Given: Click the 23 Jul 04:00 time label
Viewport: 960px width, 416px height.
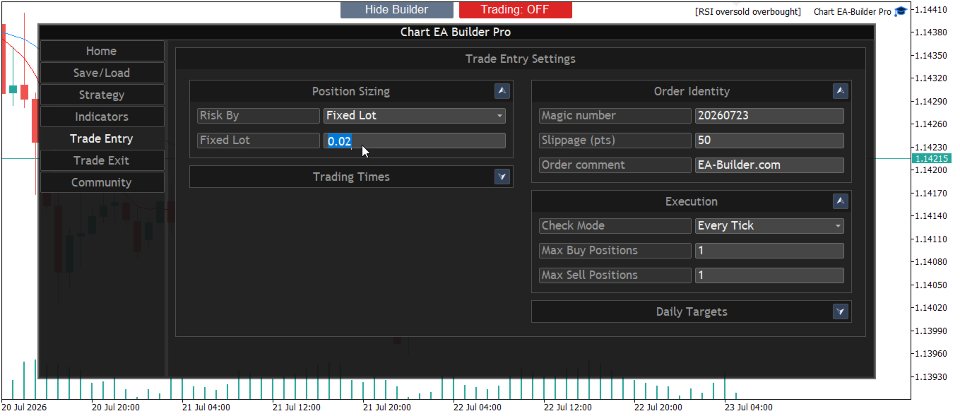Looking at the screenshot, I should pyautogui.click(x=748, y=407).
